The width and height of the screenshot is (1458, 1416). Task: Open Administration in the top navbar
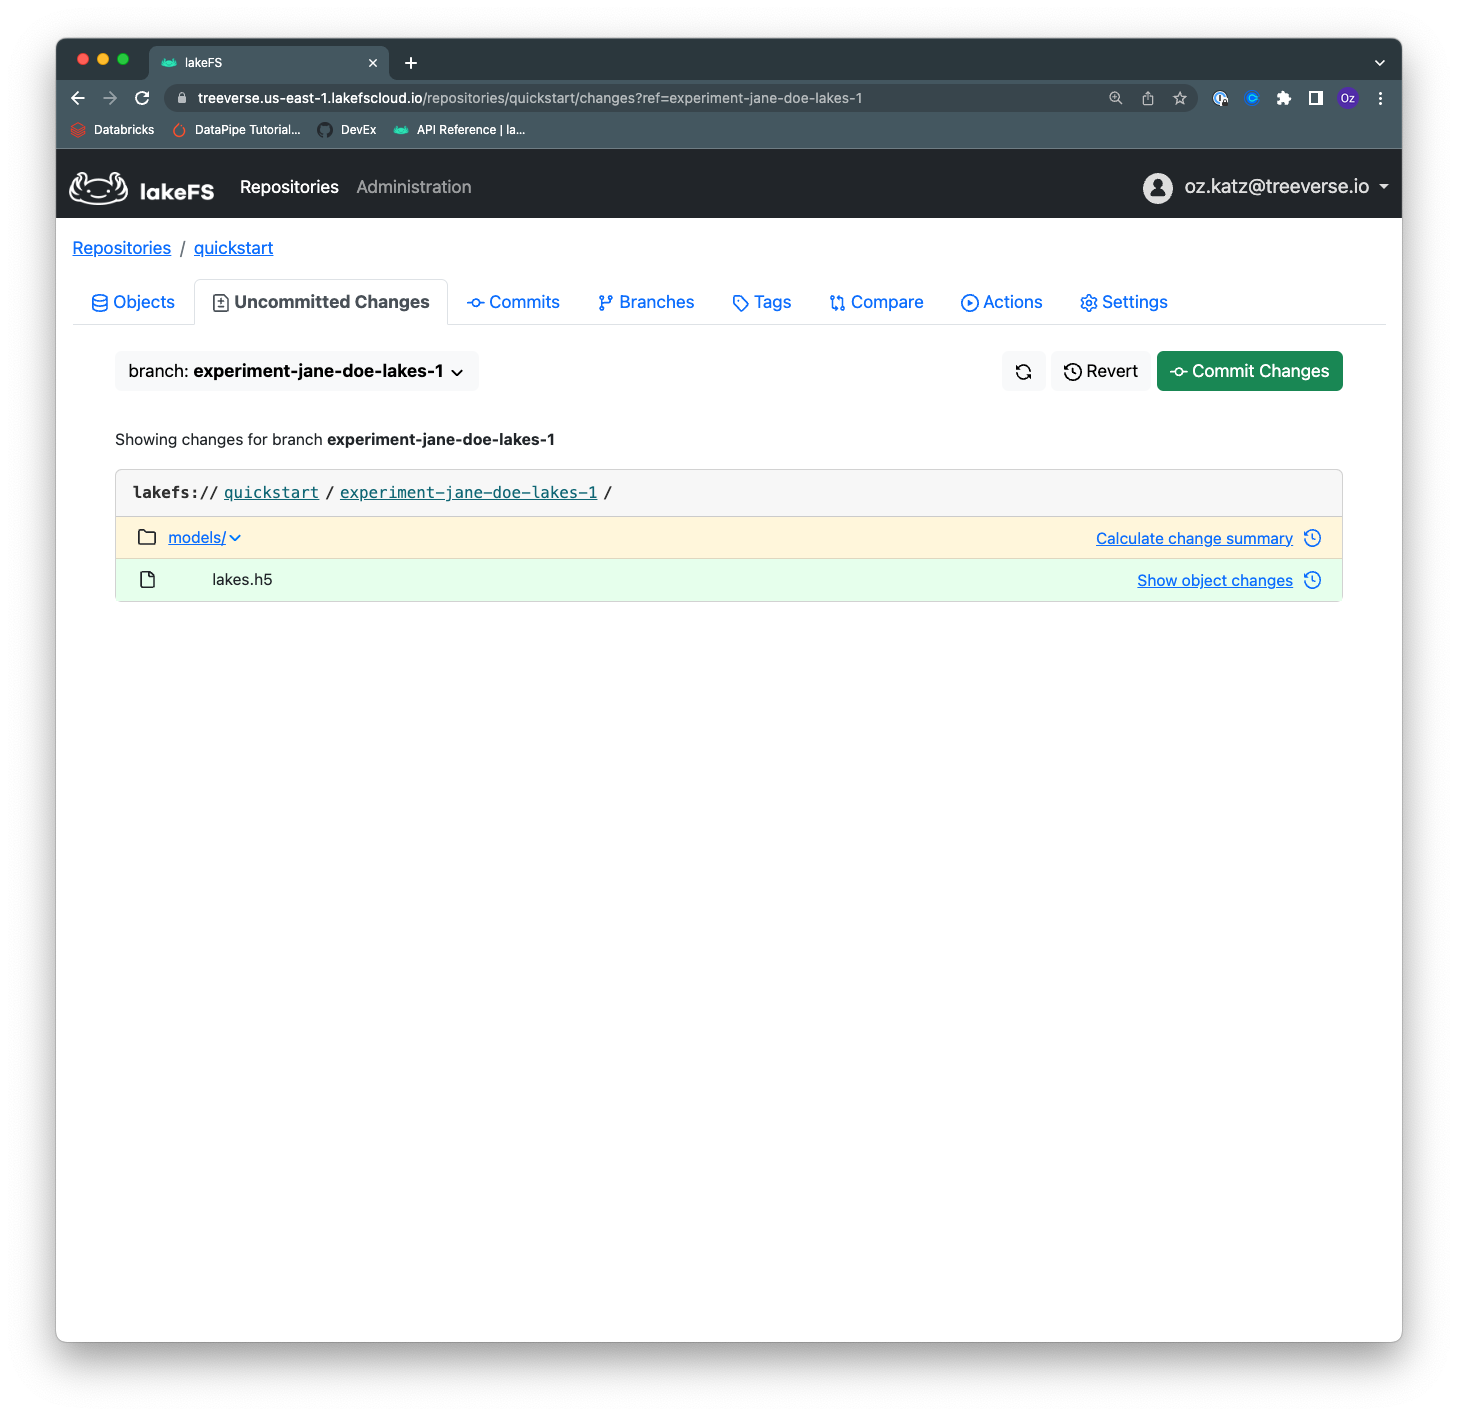[x=414, y=187]
